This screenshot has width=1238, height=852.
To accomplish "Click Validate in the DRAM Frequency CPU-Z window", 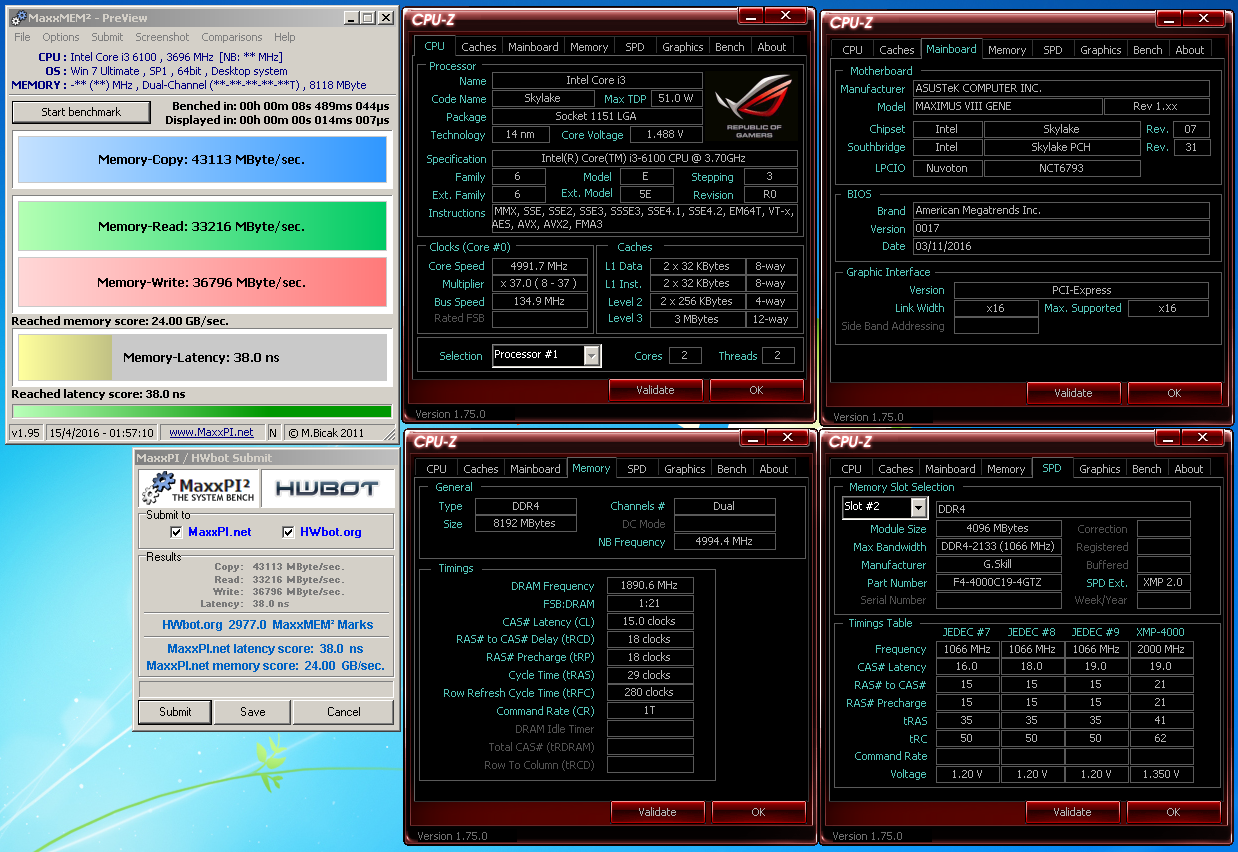I will point(657,812).
